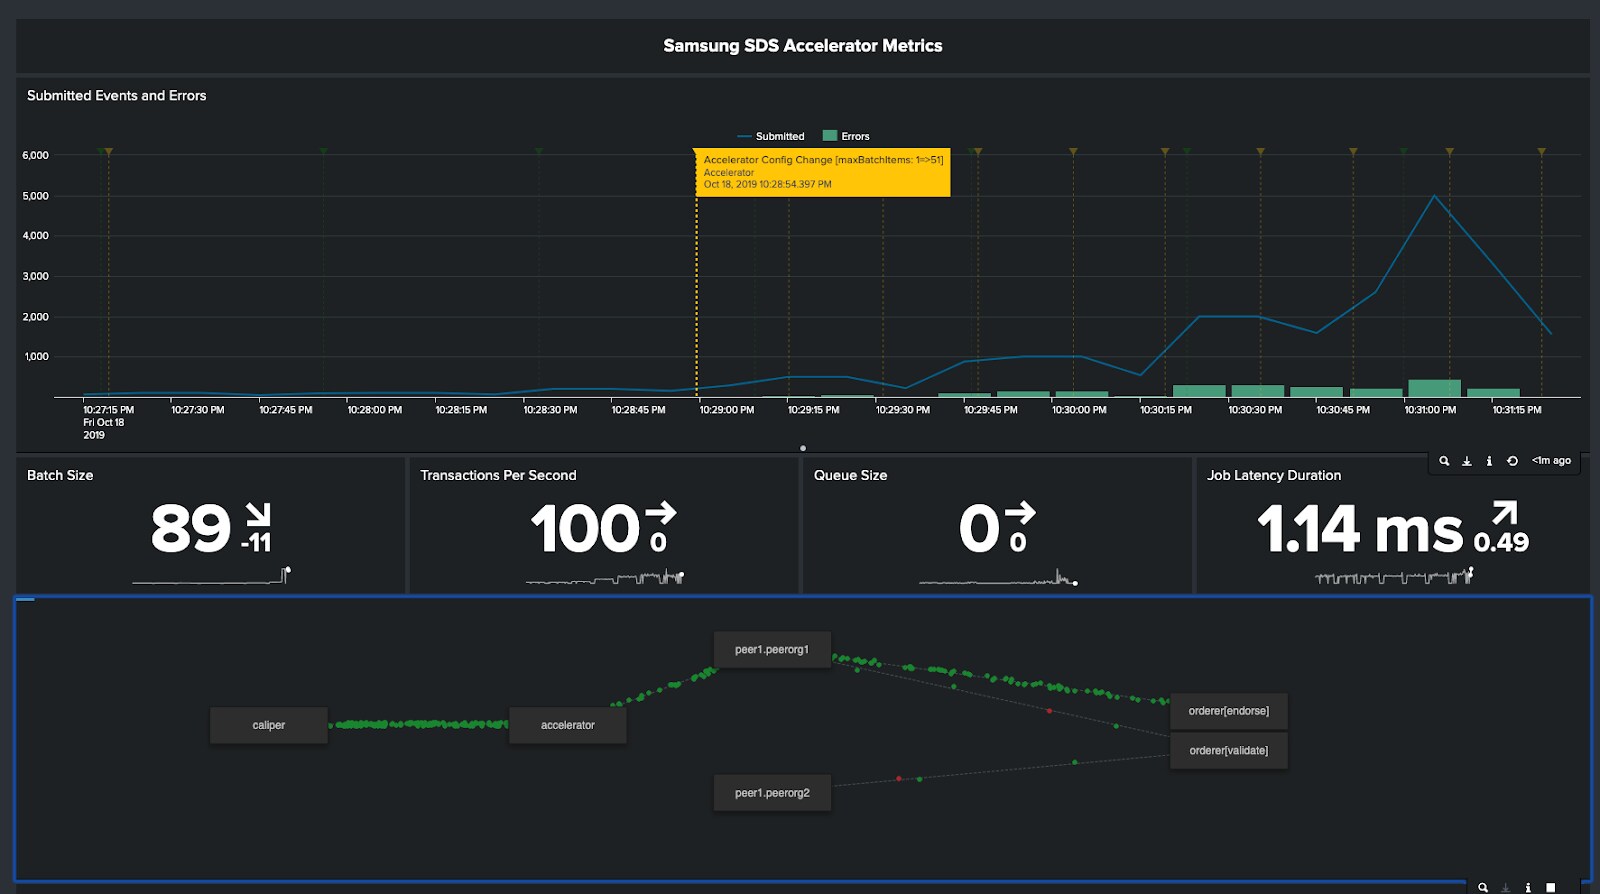Open search from flow diagram panel magnifier icon

[1483, 887]
